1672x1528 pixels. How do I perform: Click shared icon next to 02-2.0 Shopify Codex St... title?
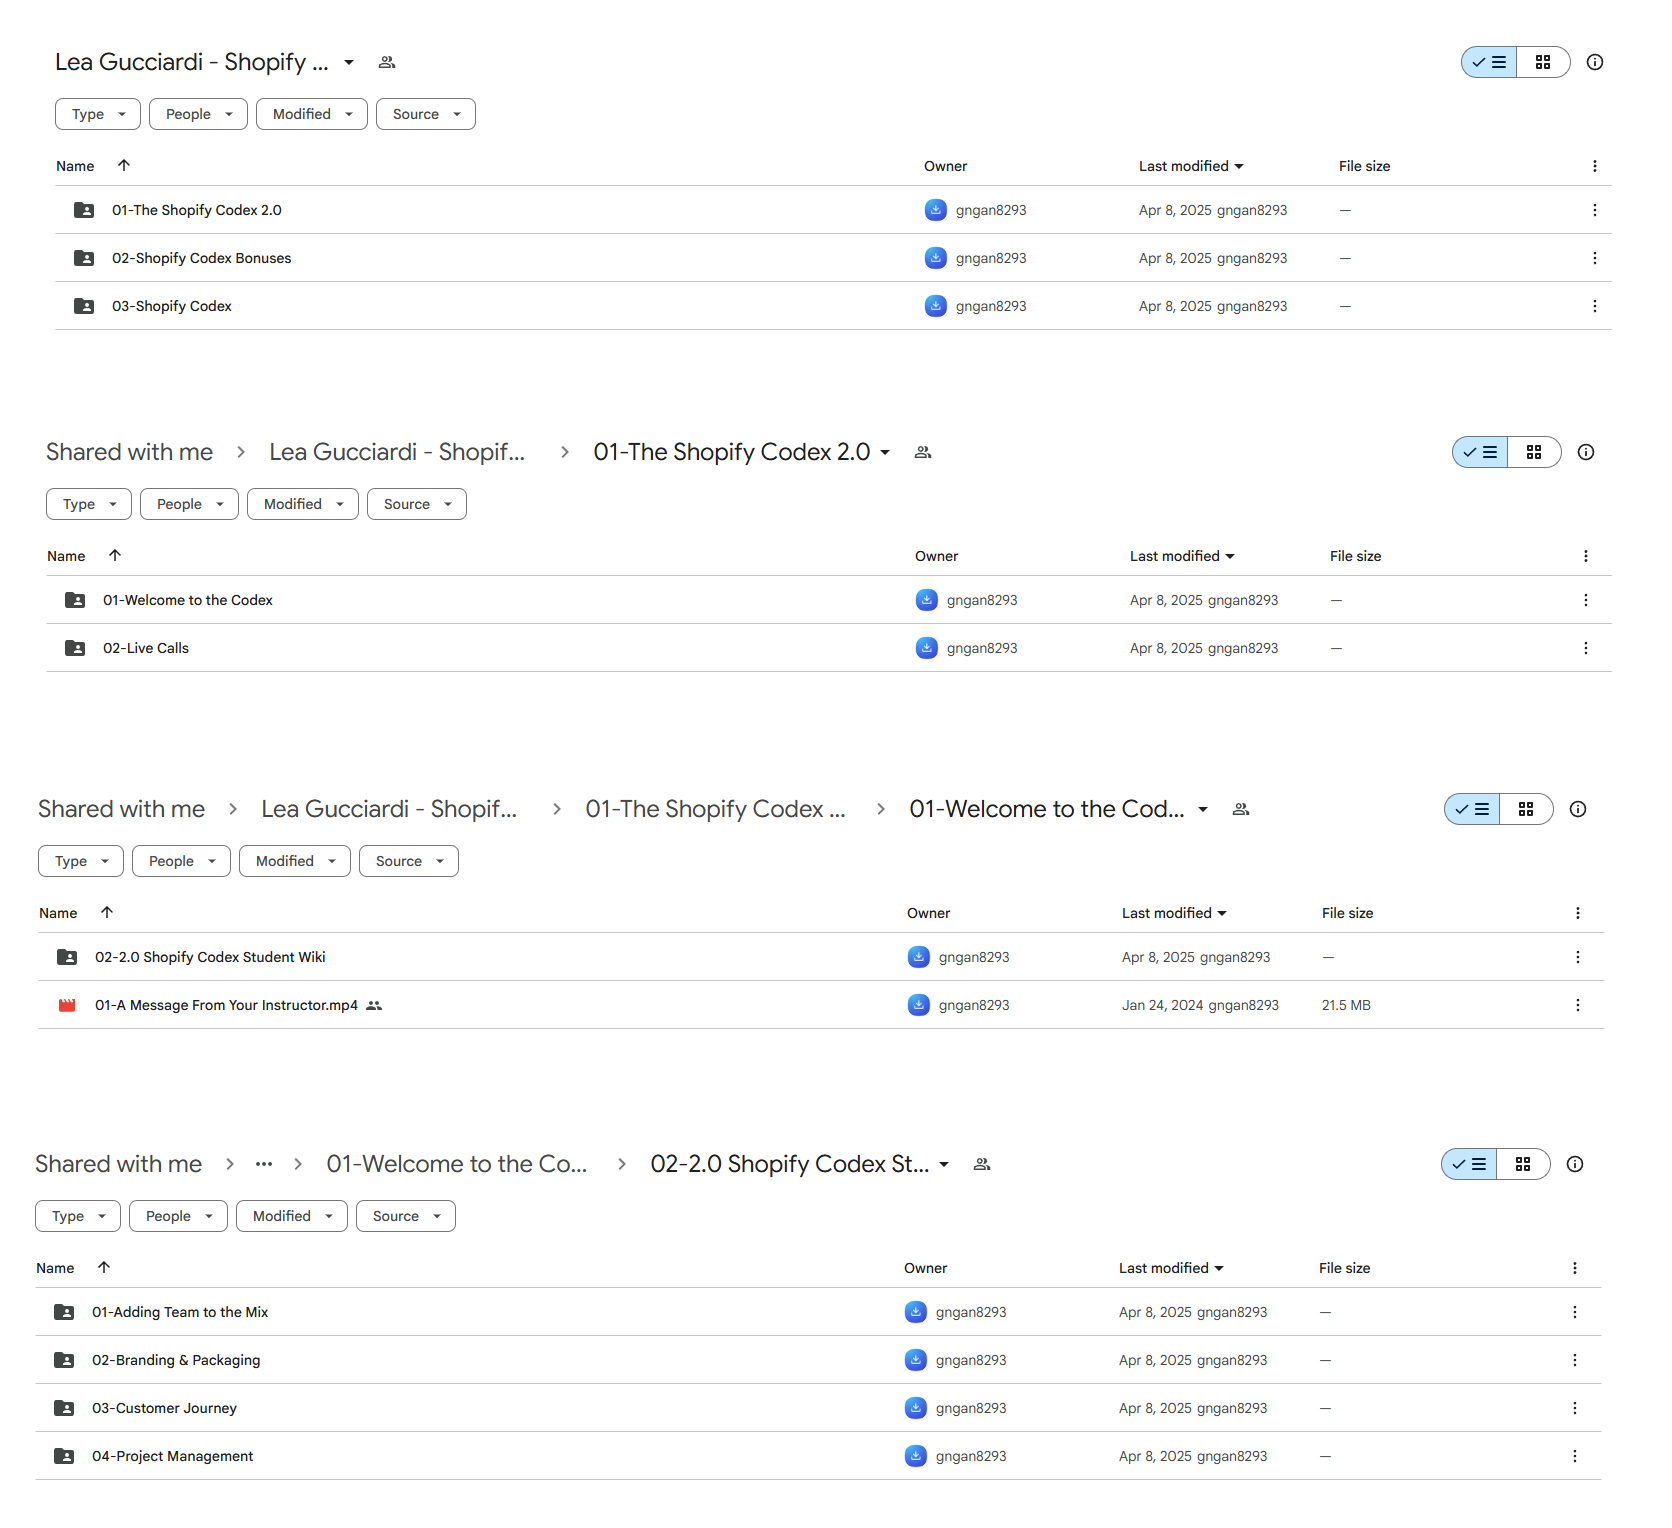click(x=982, y=1164)
